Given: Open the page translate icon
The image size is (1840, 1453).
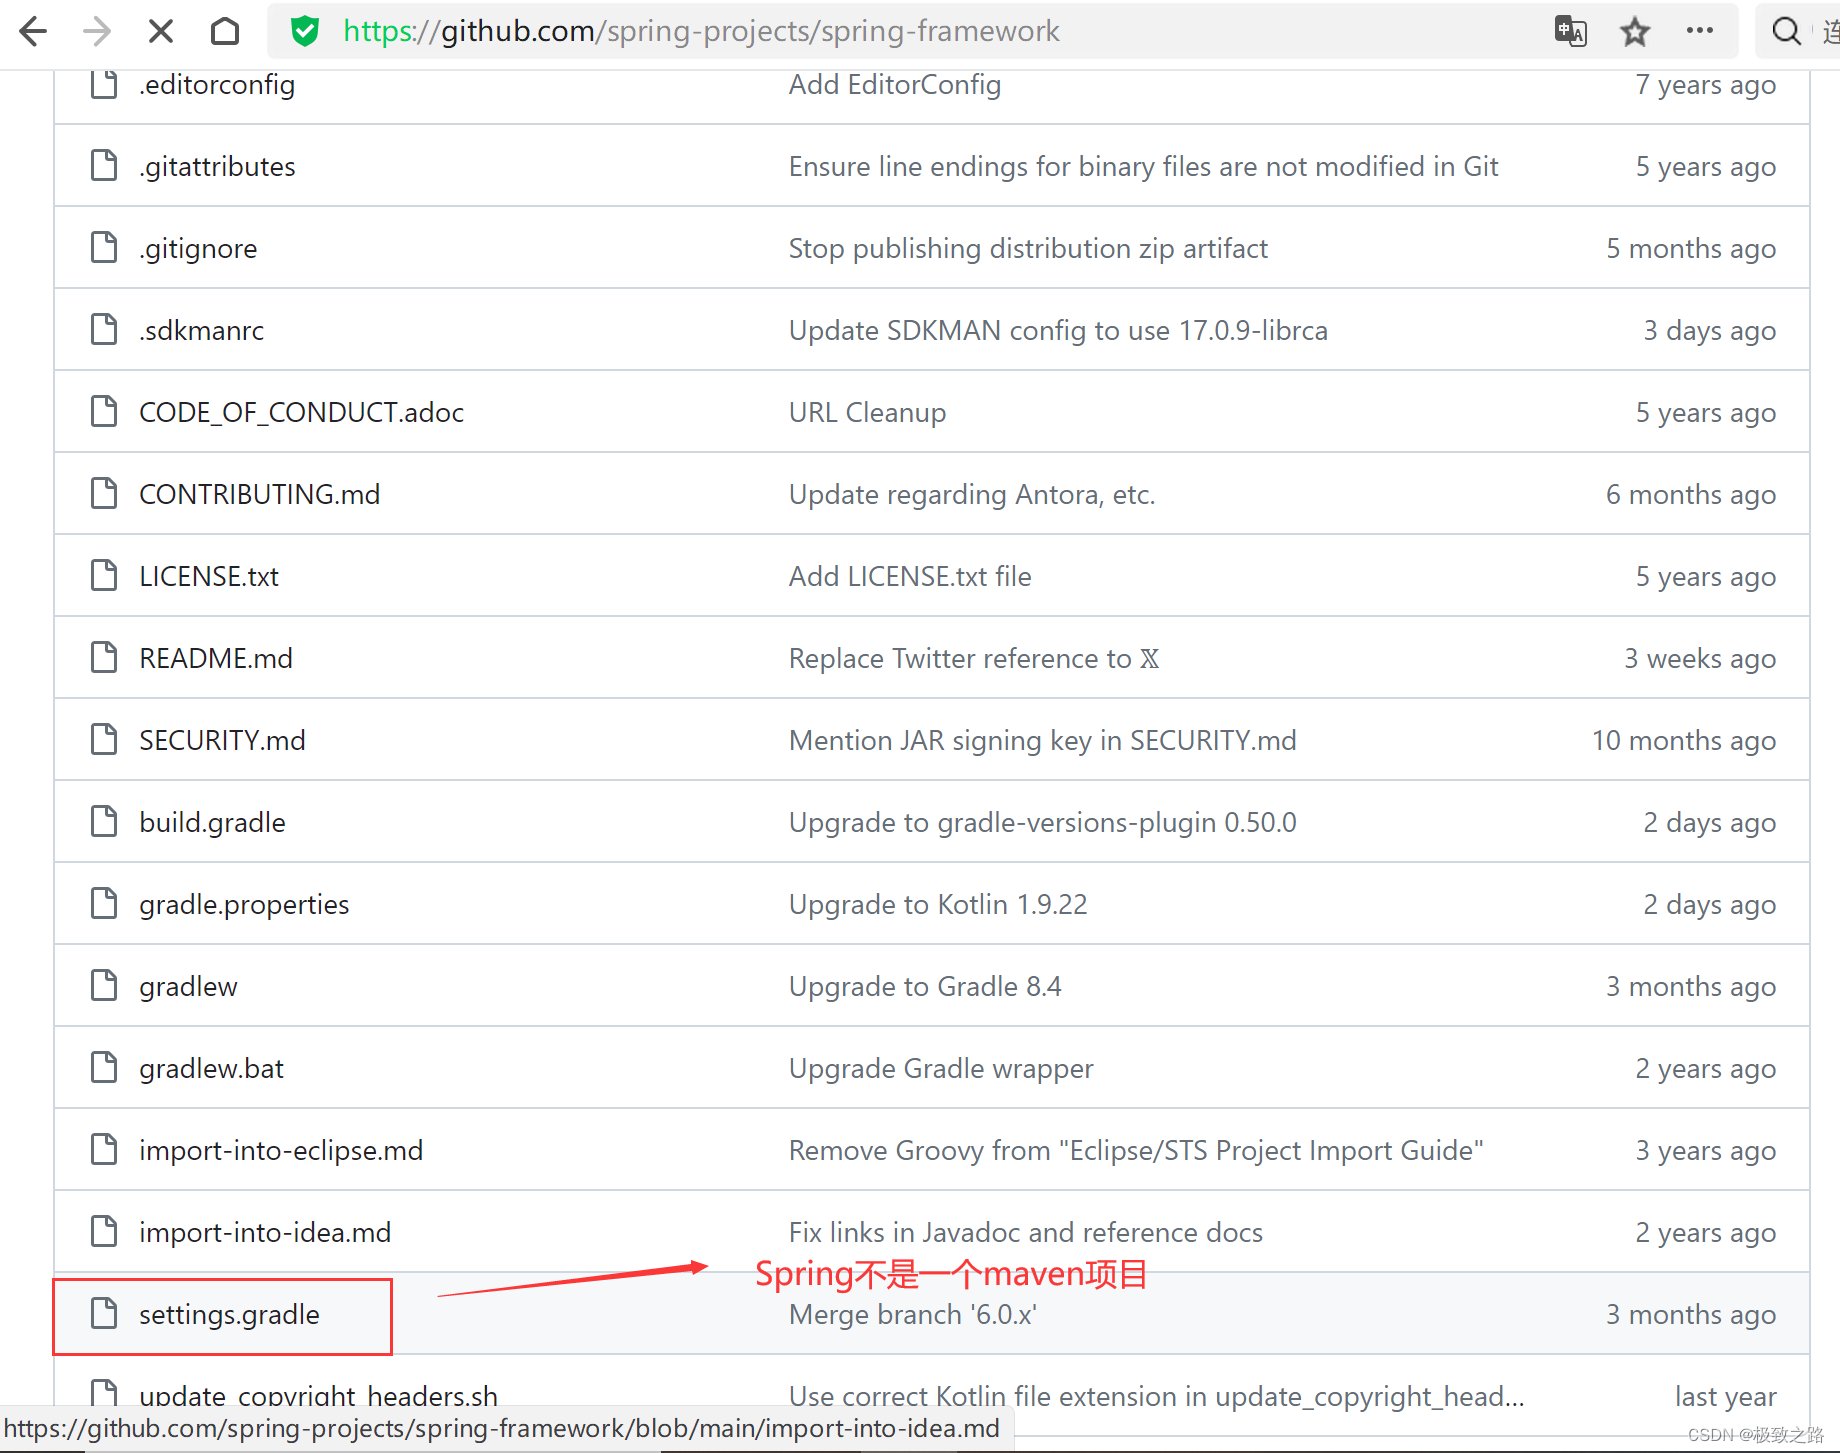Looking at the screenshot, I should [x=1571, y=31].
